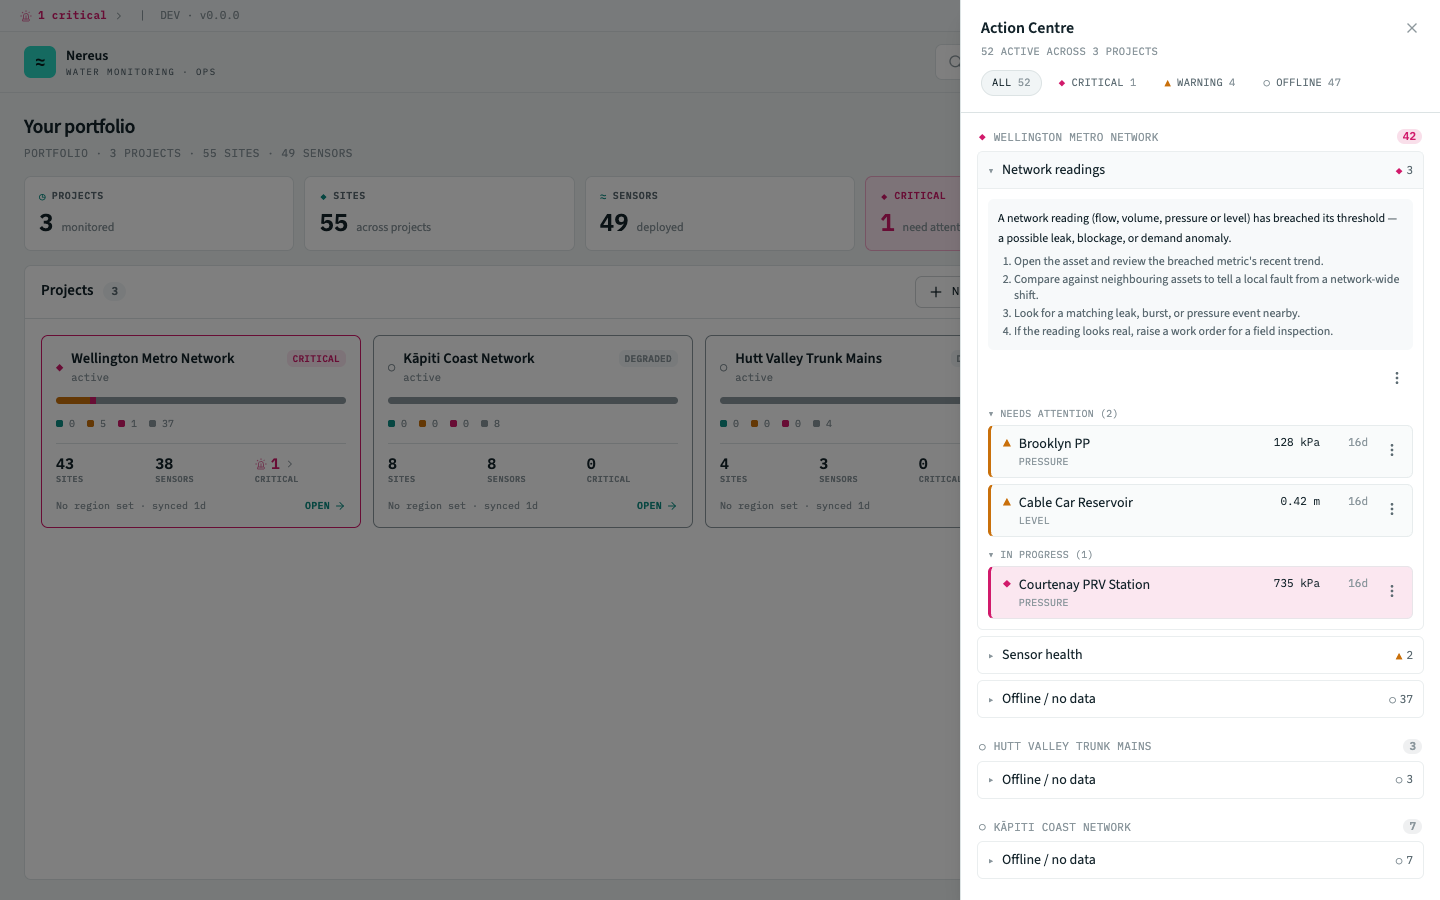
Task: Click WELLINGTON METRO NETWORK group header
Action: pyautogui.click(x=1076, y=138)
